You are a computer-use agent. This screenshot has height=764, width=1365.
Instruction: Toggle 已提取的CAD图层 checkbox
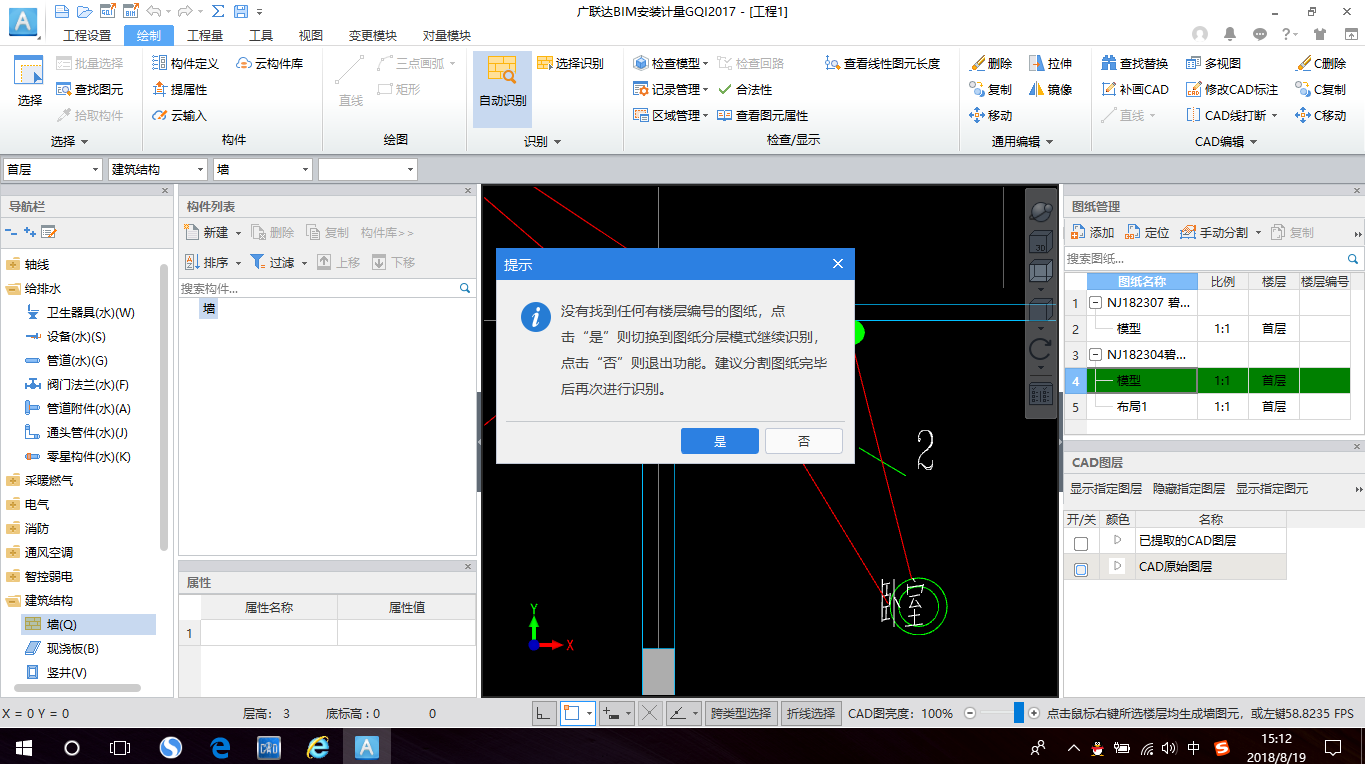click(1081, 544)
